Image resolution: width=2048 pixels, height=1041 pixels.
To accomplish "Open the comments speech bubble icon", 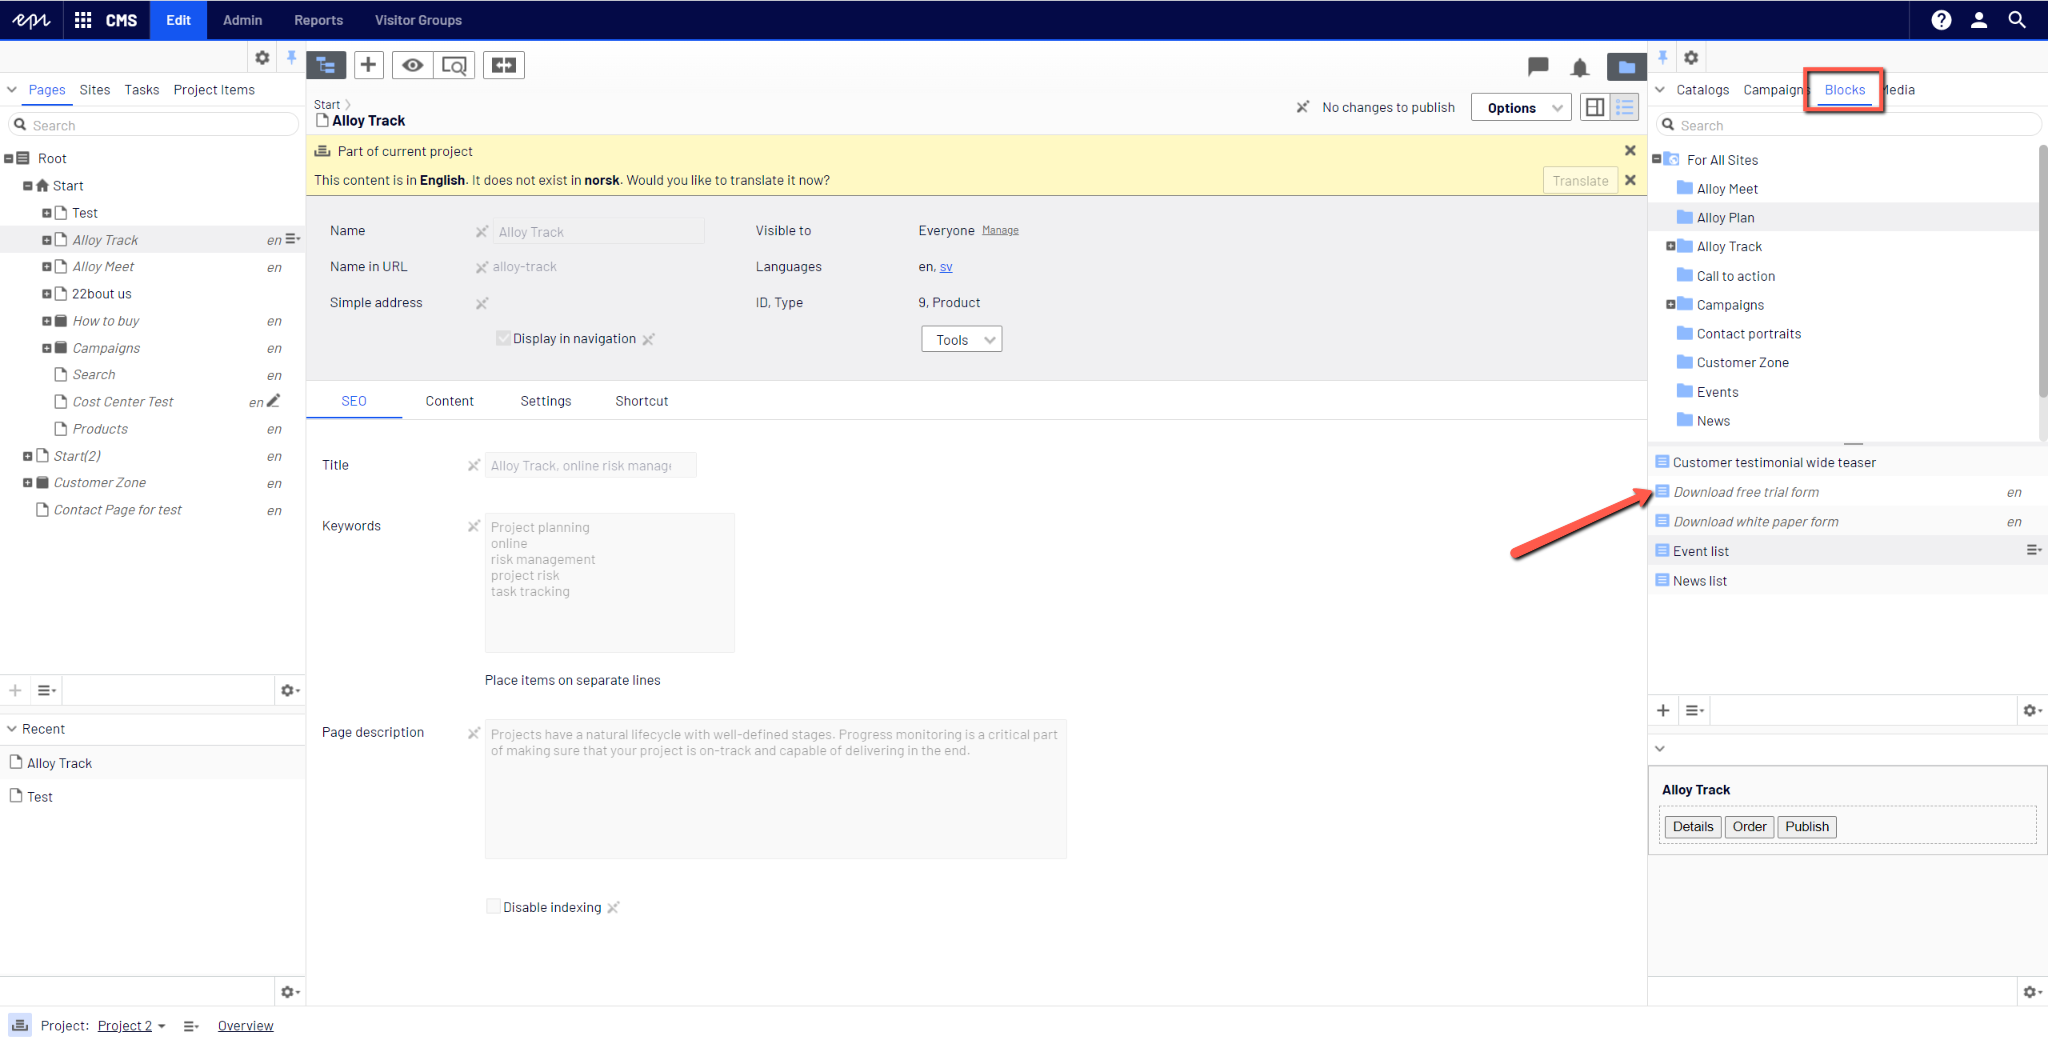I will 1538,67.
